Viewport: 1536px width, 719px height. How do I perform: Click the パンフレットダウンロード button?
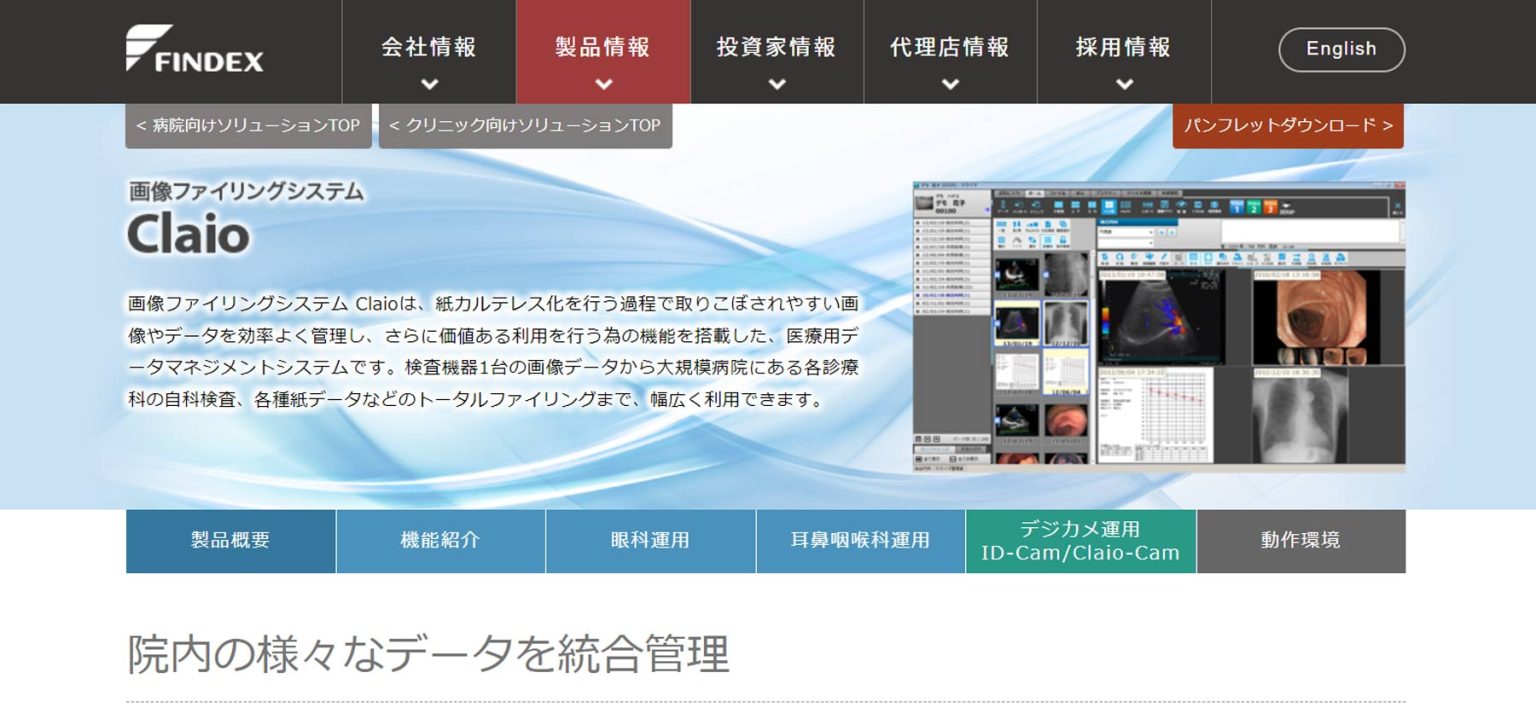1287,125
